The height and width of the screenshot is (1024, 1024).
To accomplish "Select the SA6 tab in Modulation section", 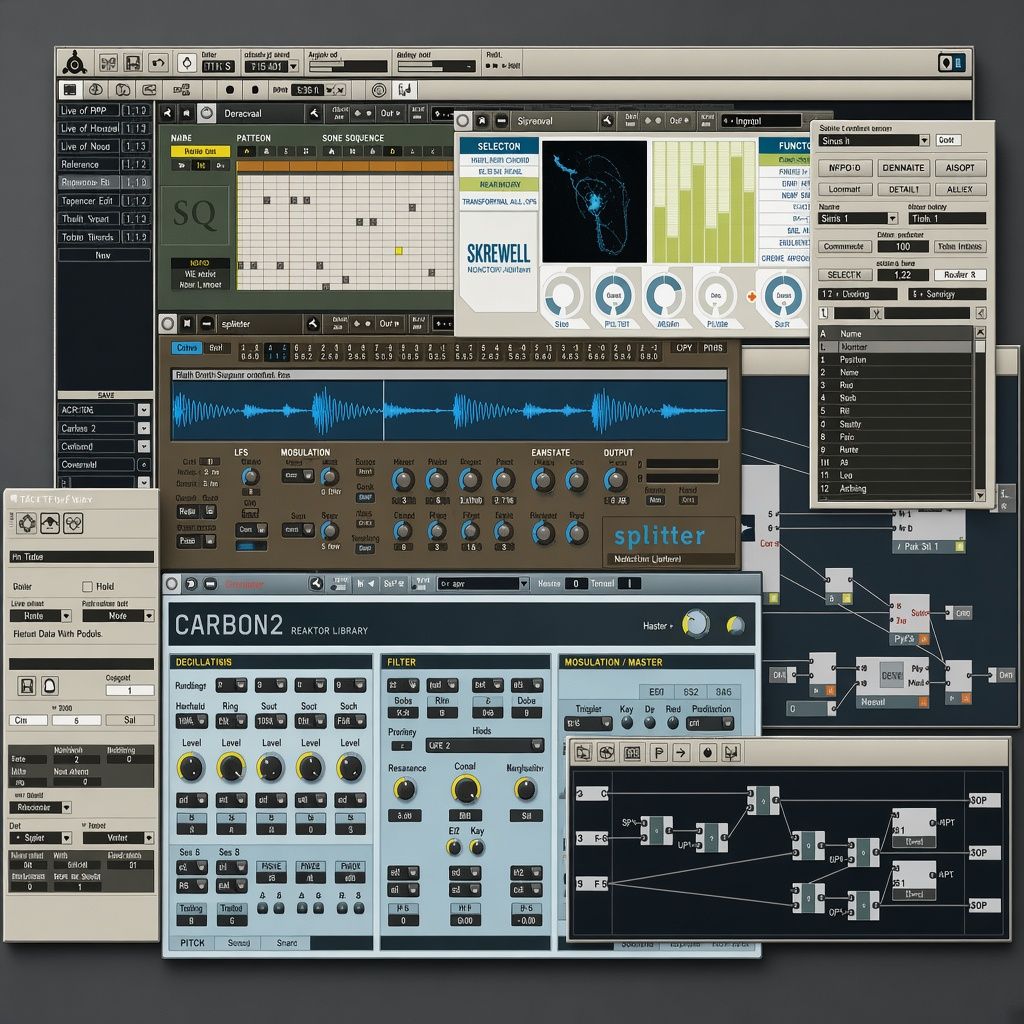I will 723,692.
